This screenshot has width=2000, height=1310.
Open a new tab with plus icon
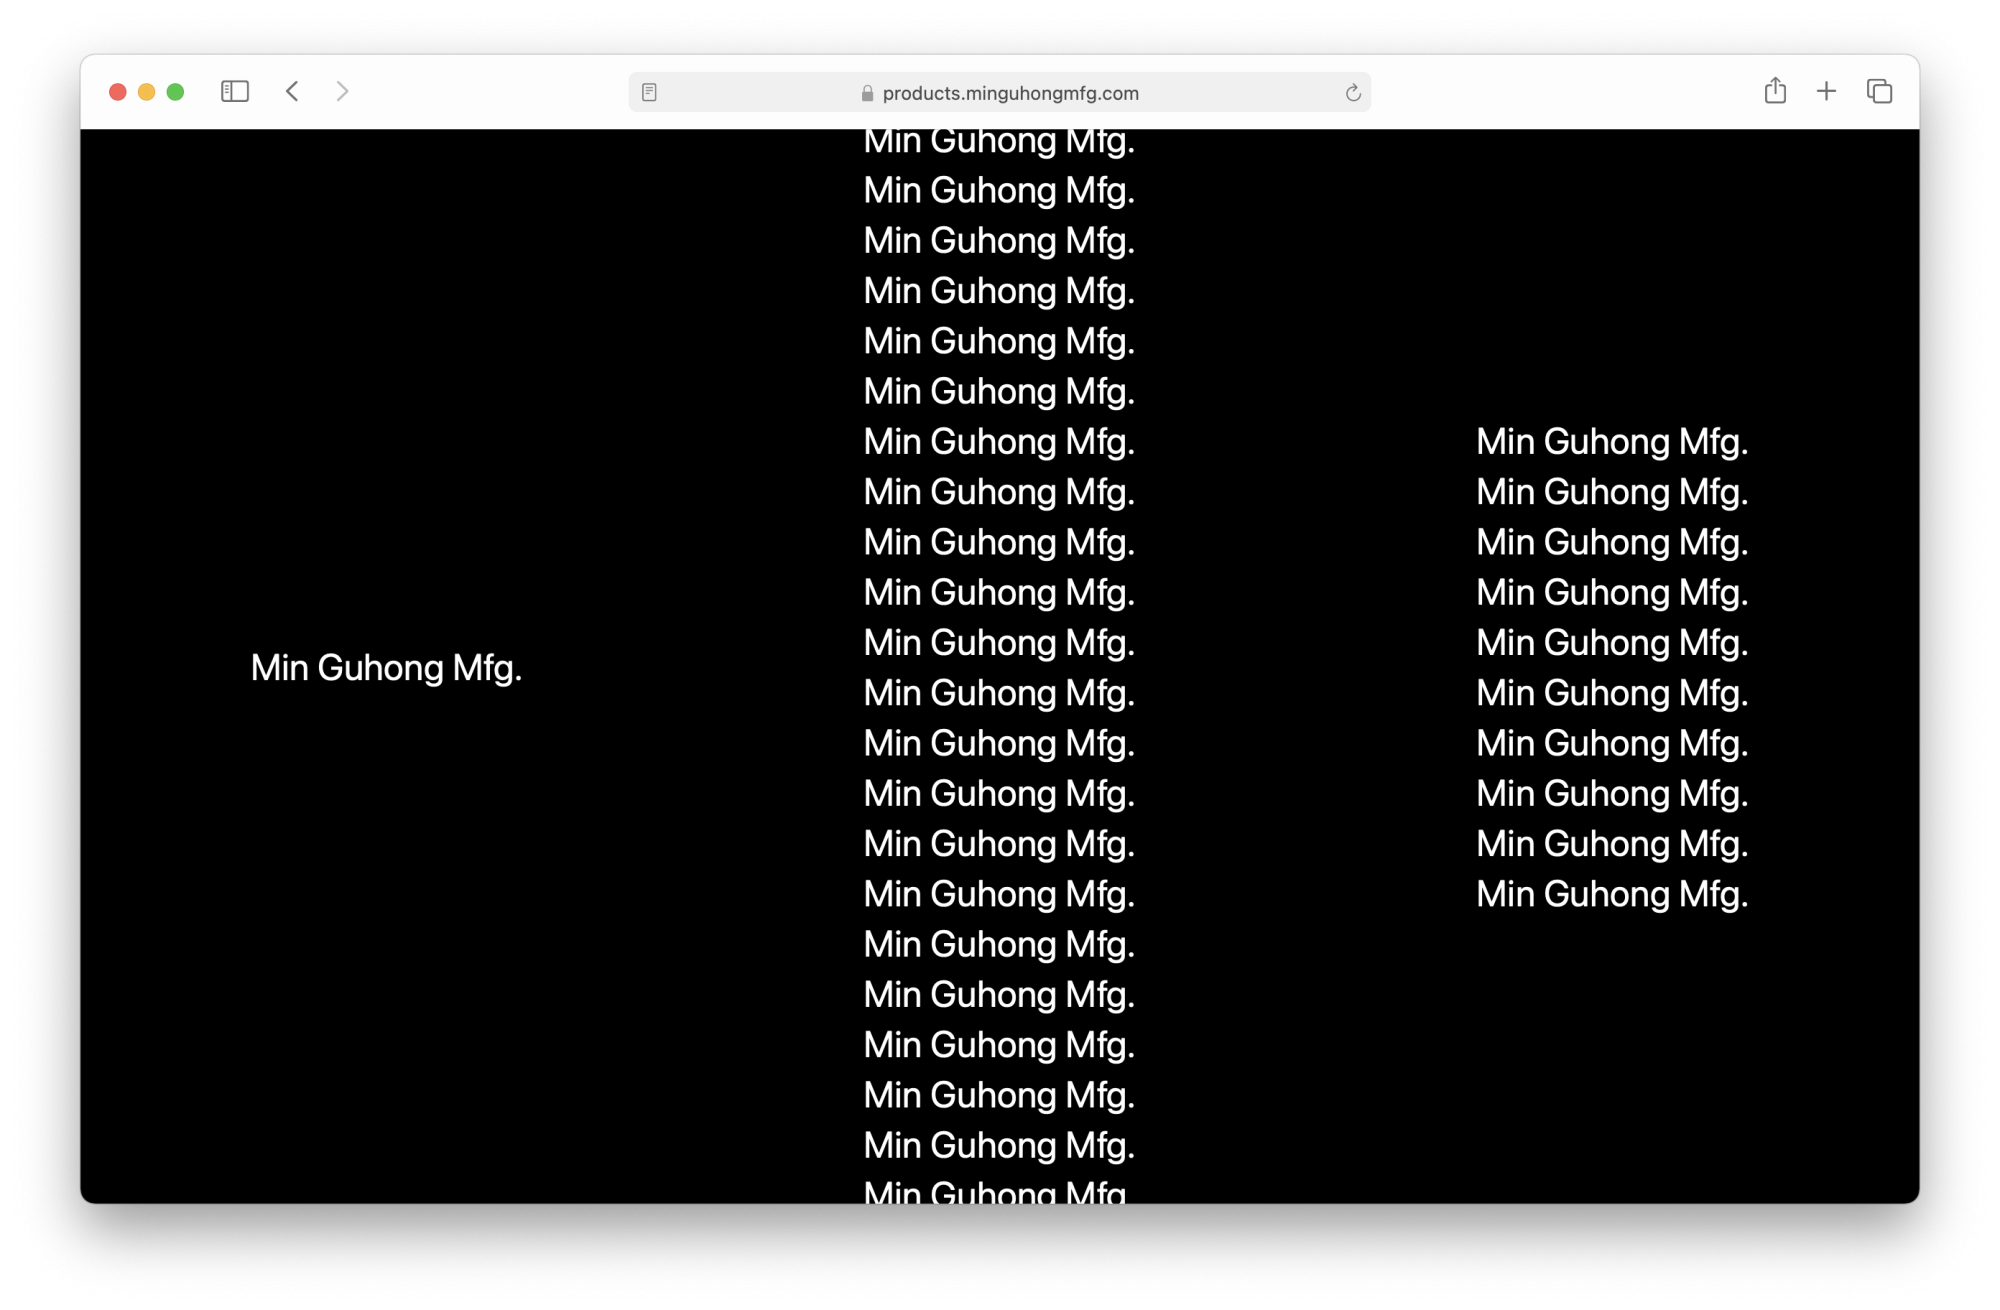click(x=1826, y=92)
